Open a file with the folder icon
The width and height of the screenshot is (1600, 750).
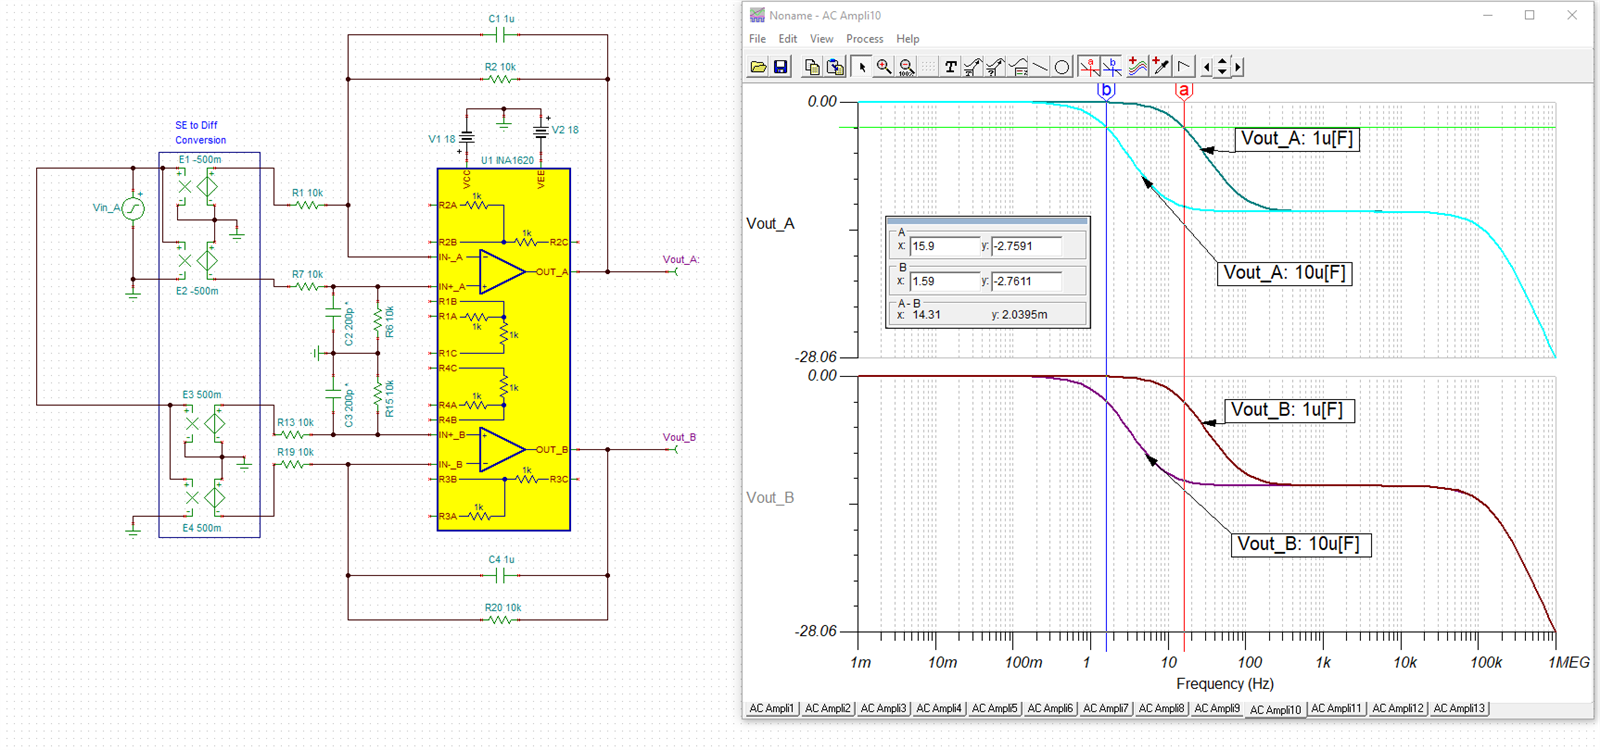758,67
